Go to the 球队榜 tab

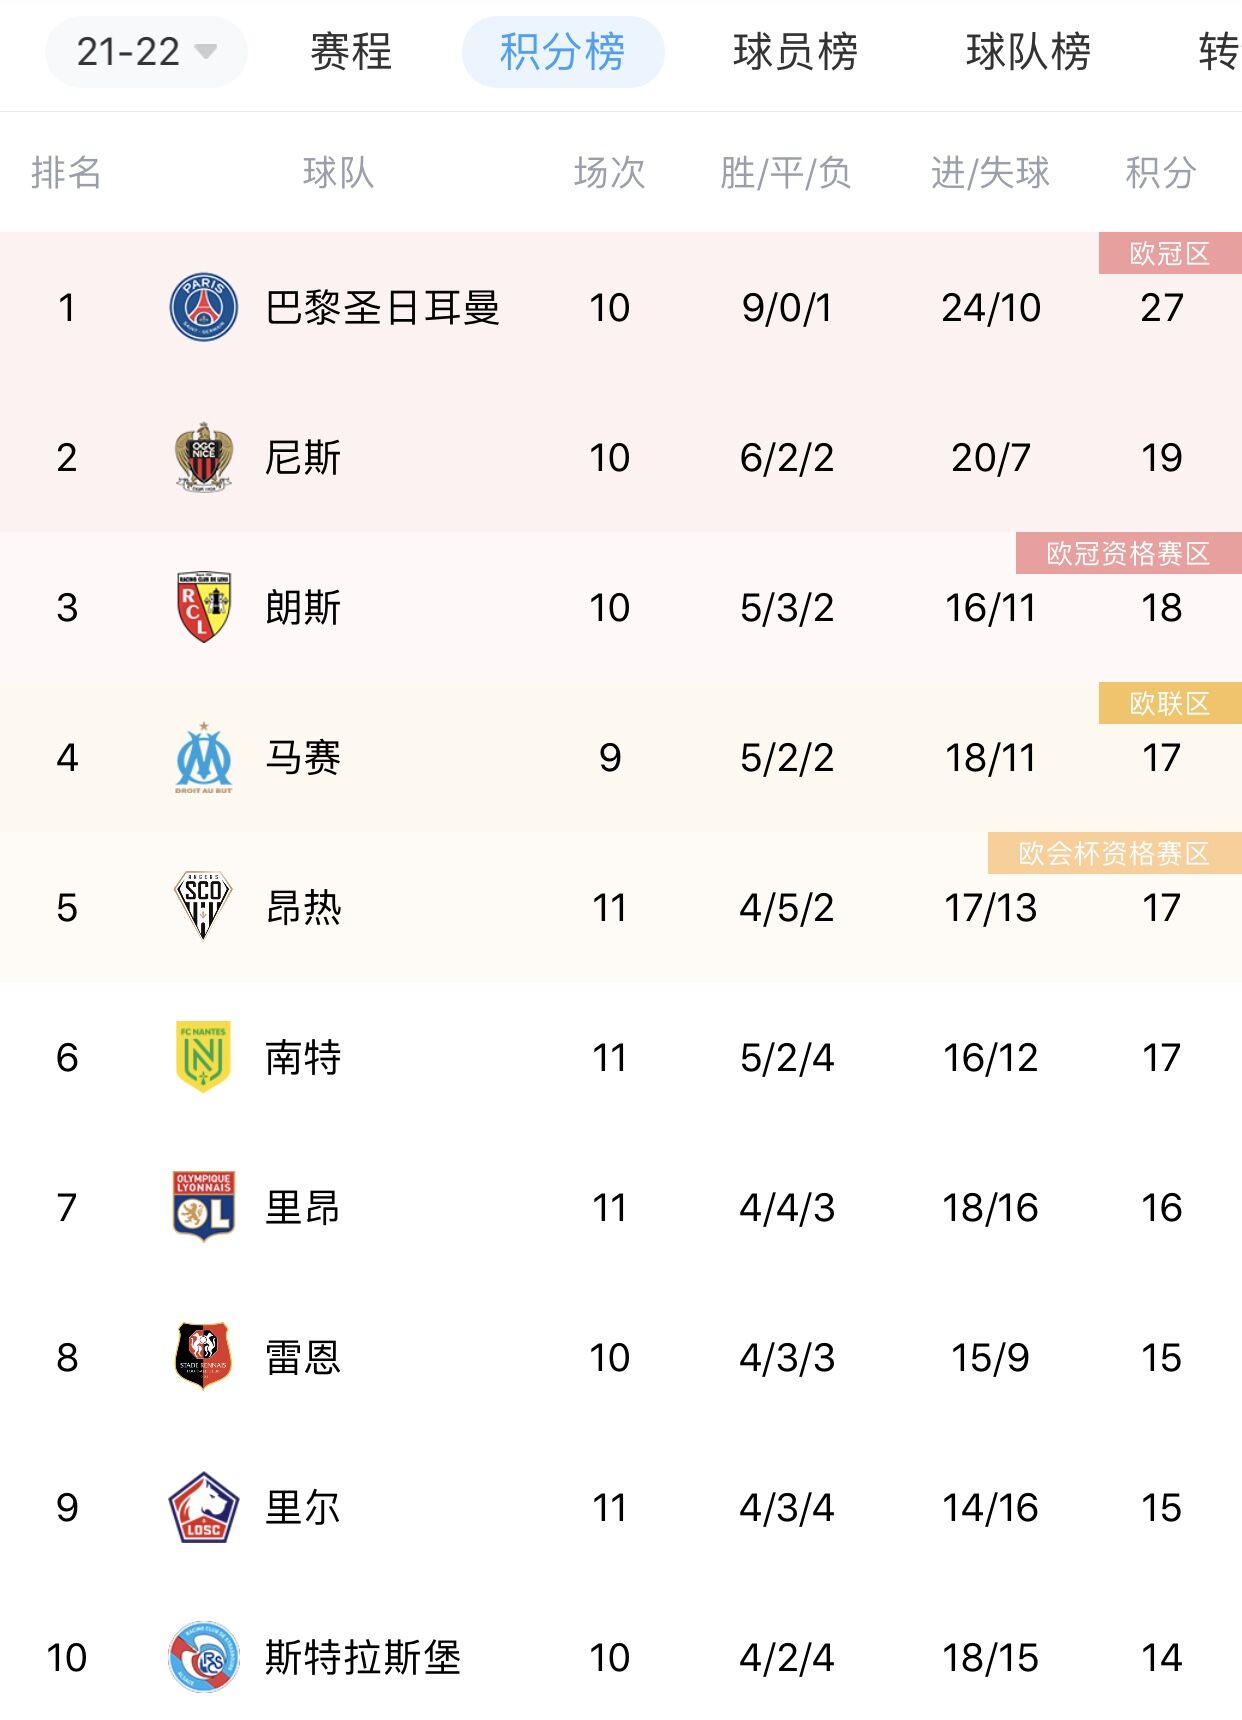(x=1028, y=51)
